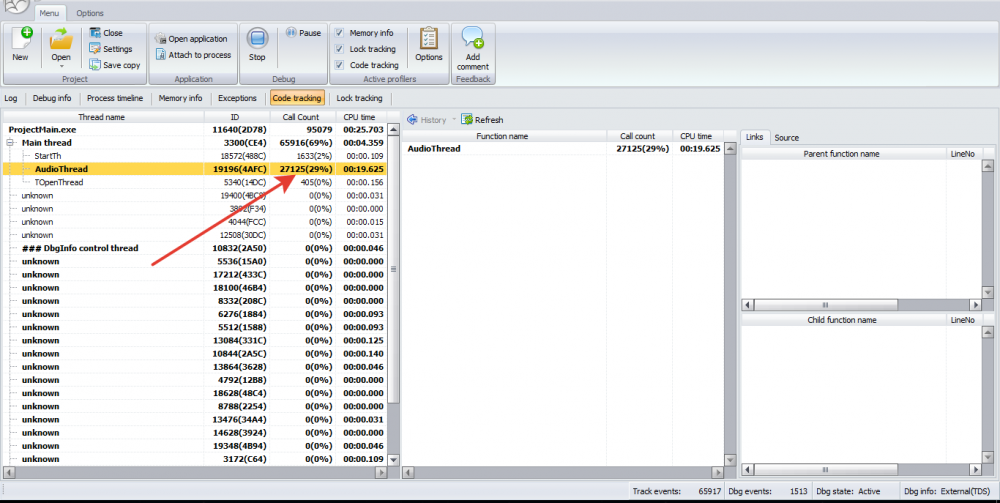Switch to the Links tab
The image size is (1000, 503).
pyautogui.click(x=754, y=137)
